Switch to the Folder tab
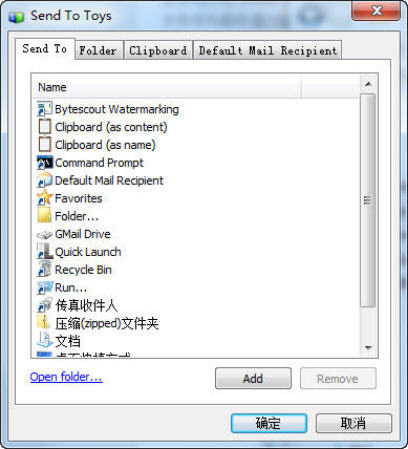 coord(99,51)
